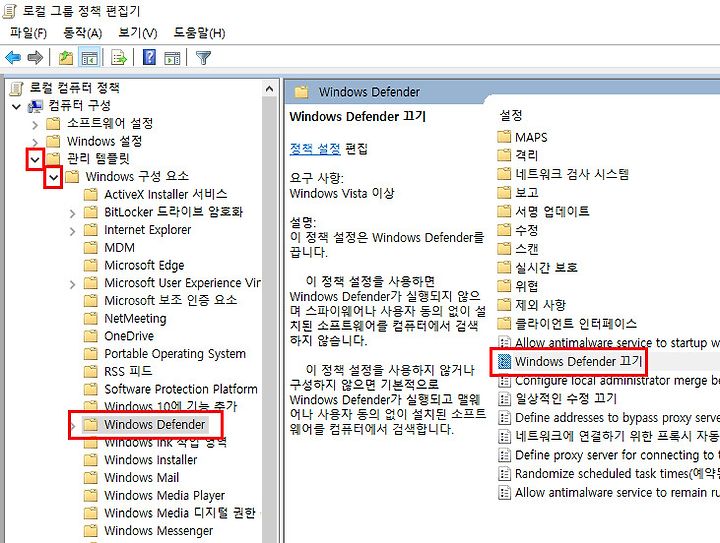Viewport: 720px width, 543px height.
Task: Open the 실시간 보호 folder
Action: [x=537, y=268]
